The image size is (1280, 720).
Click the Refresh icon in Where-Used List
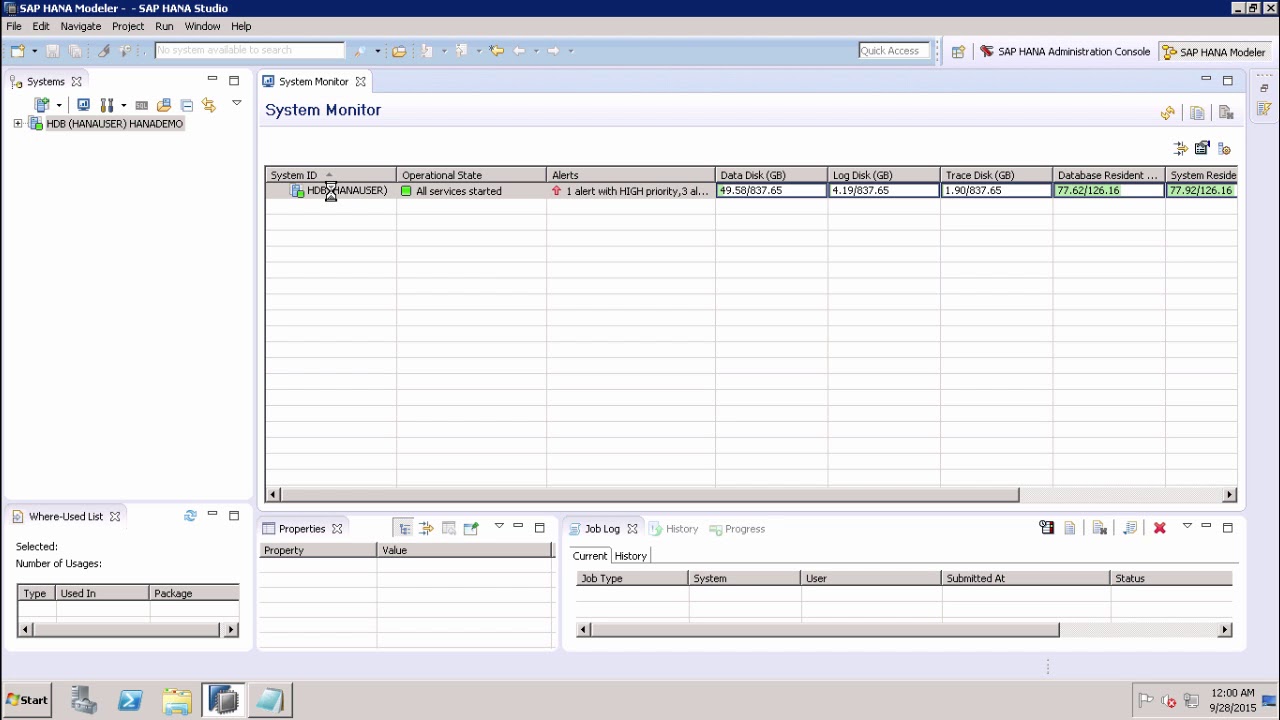pos(190,516)
